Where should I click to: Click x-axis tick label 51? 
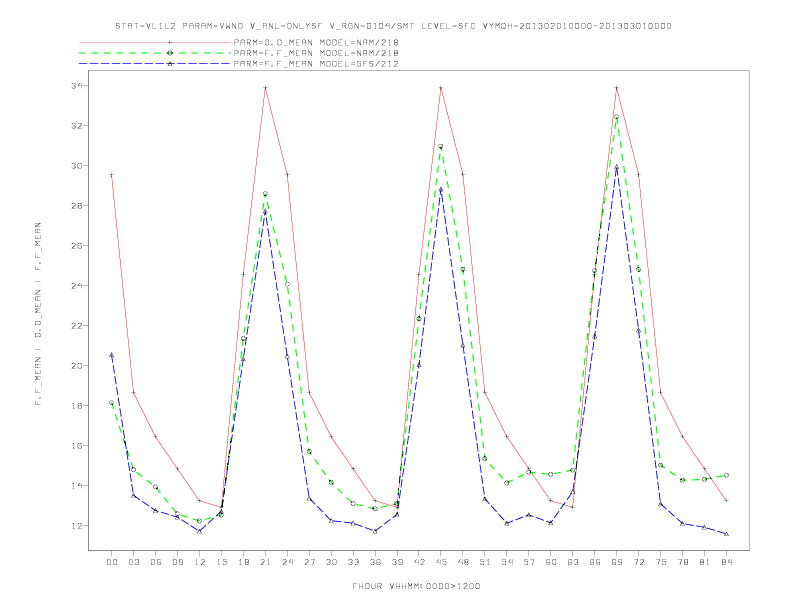pos(485,562)
